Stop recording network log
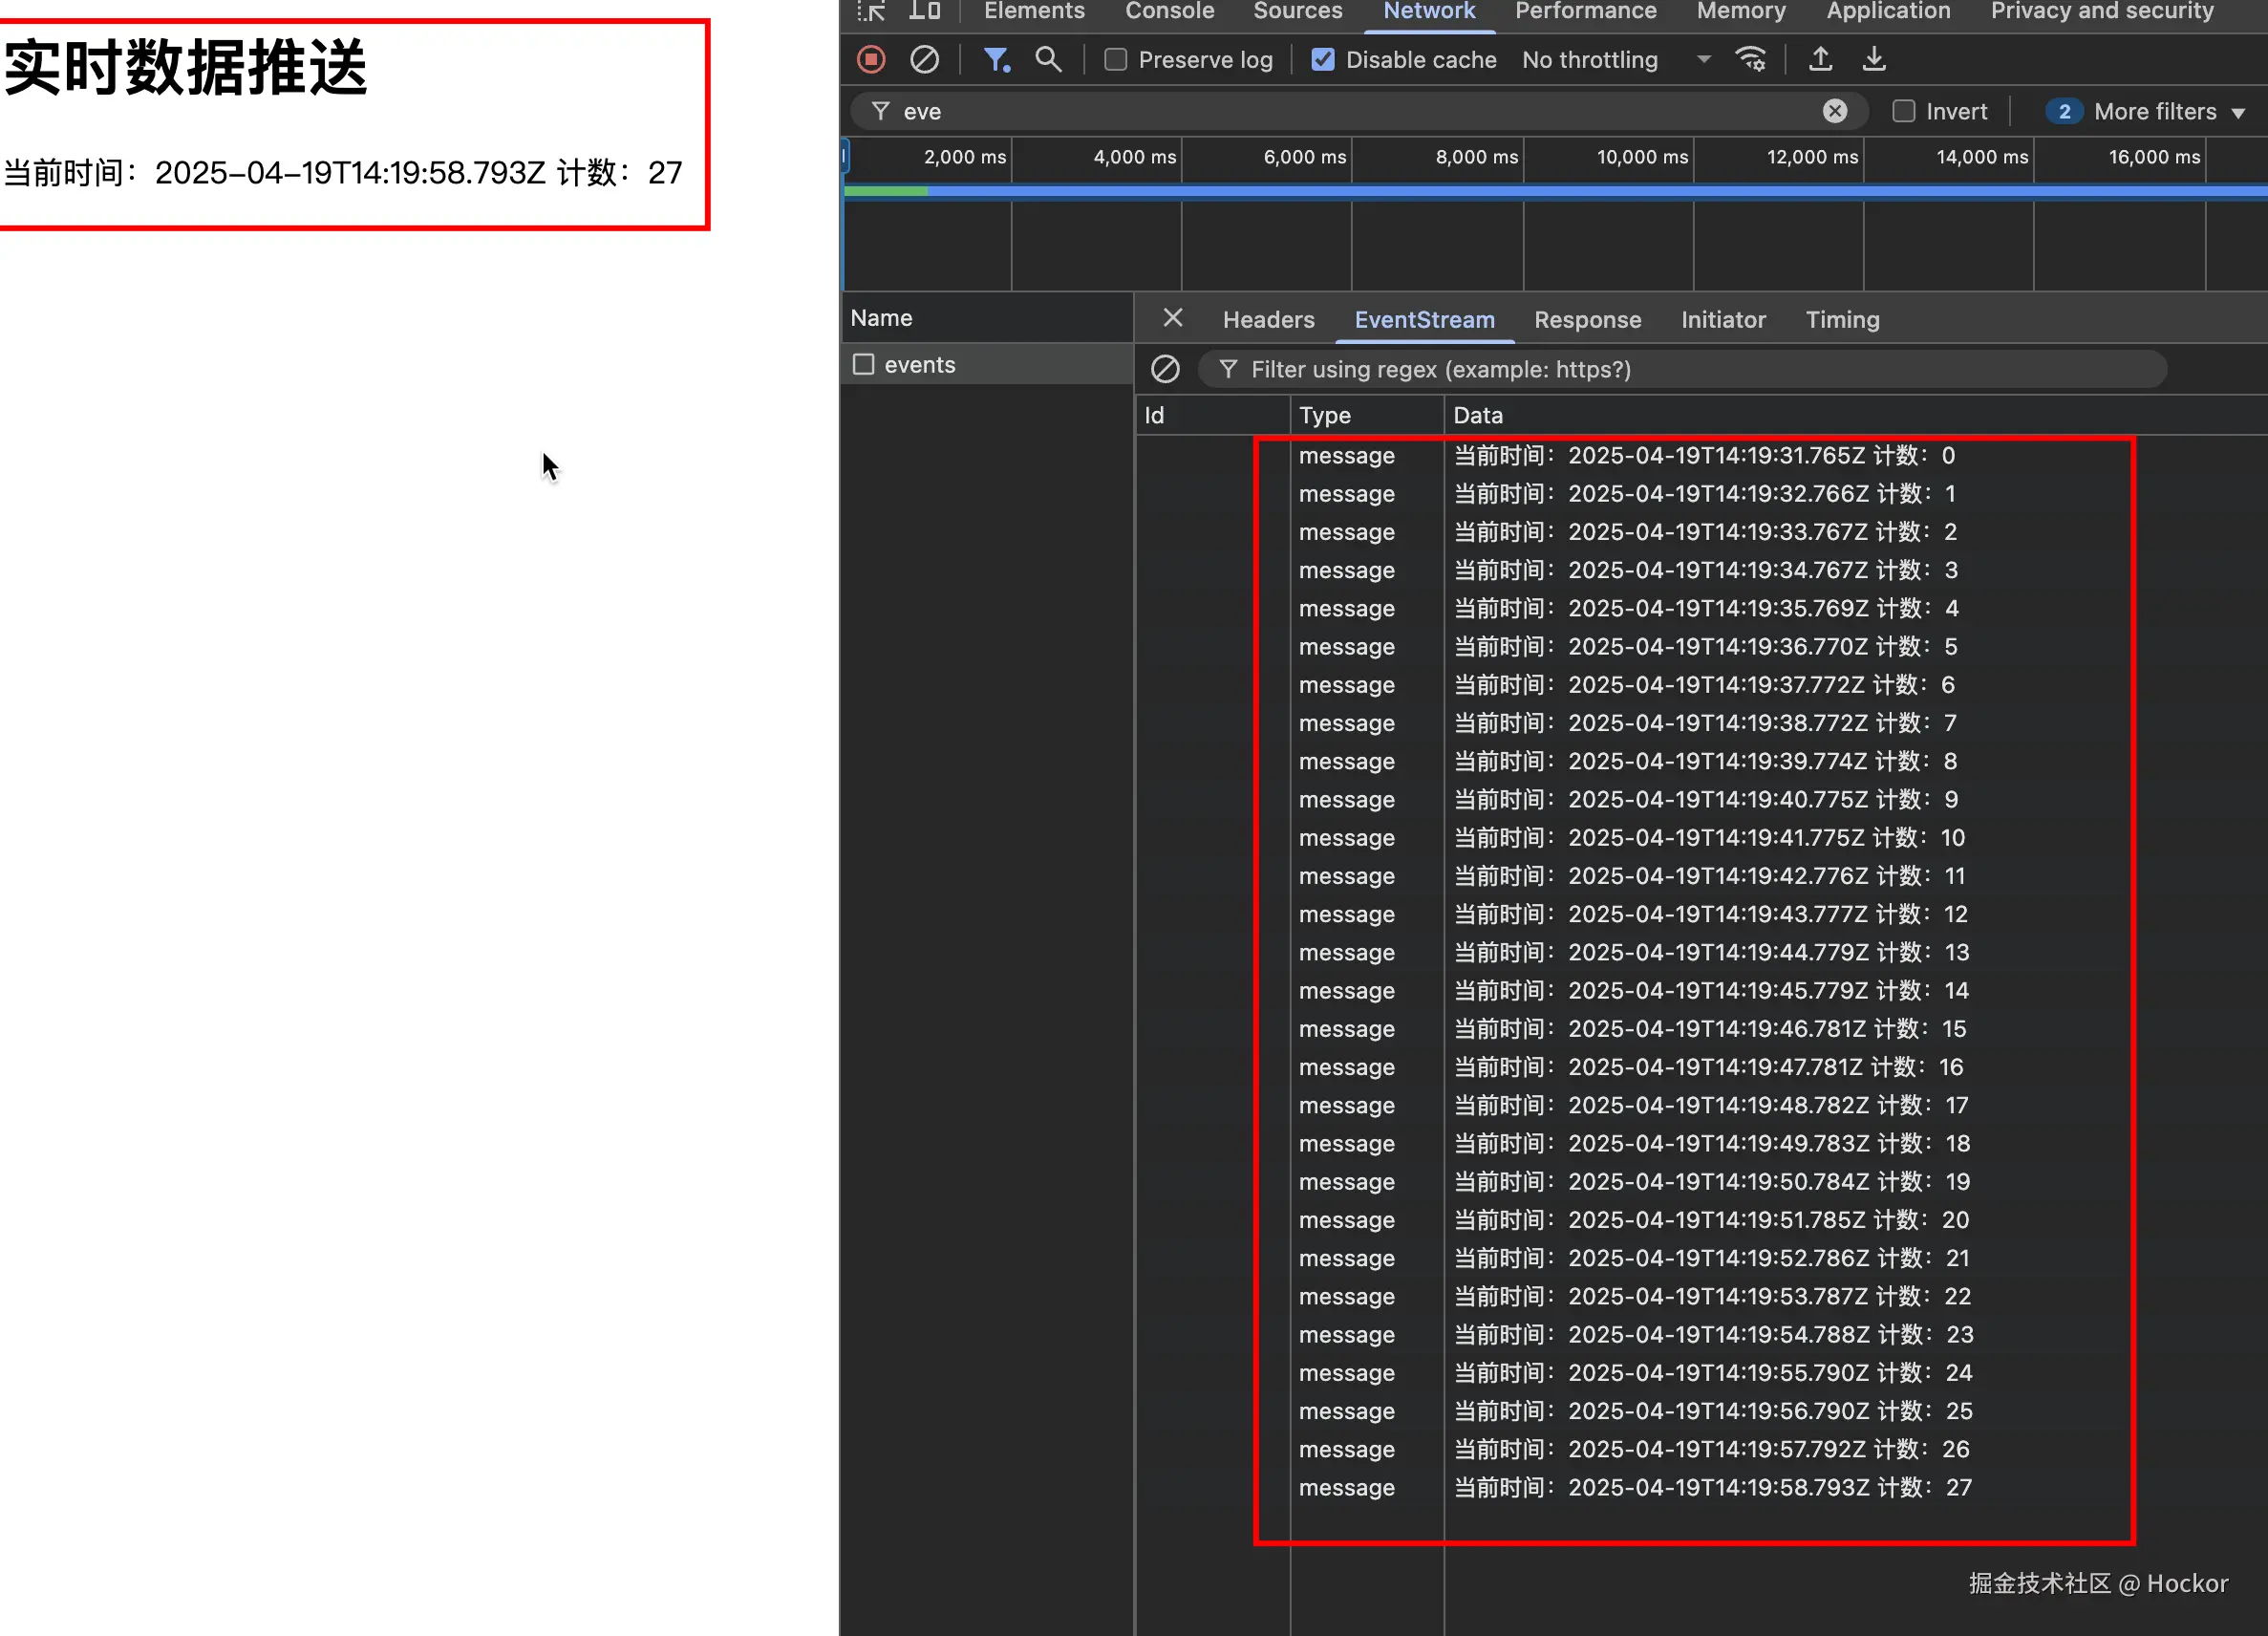 click(x=871, y=60)
